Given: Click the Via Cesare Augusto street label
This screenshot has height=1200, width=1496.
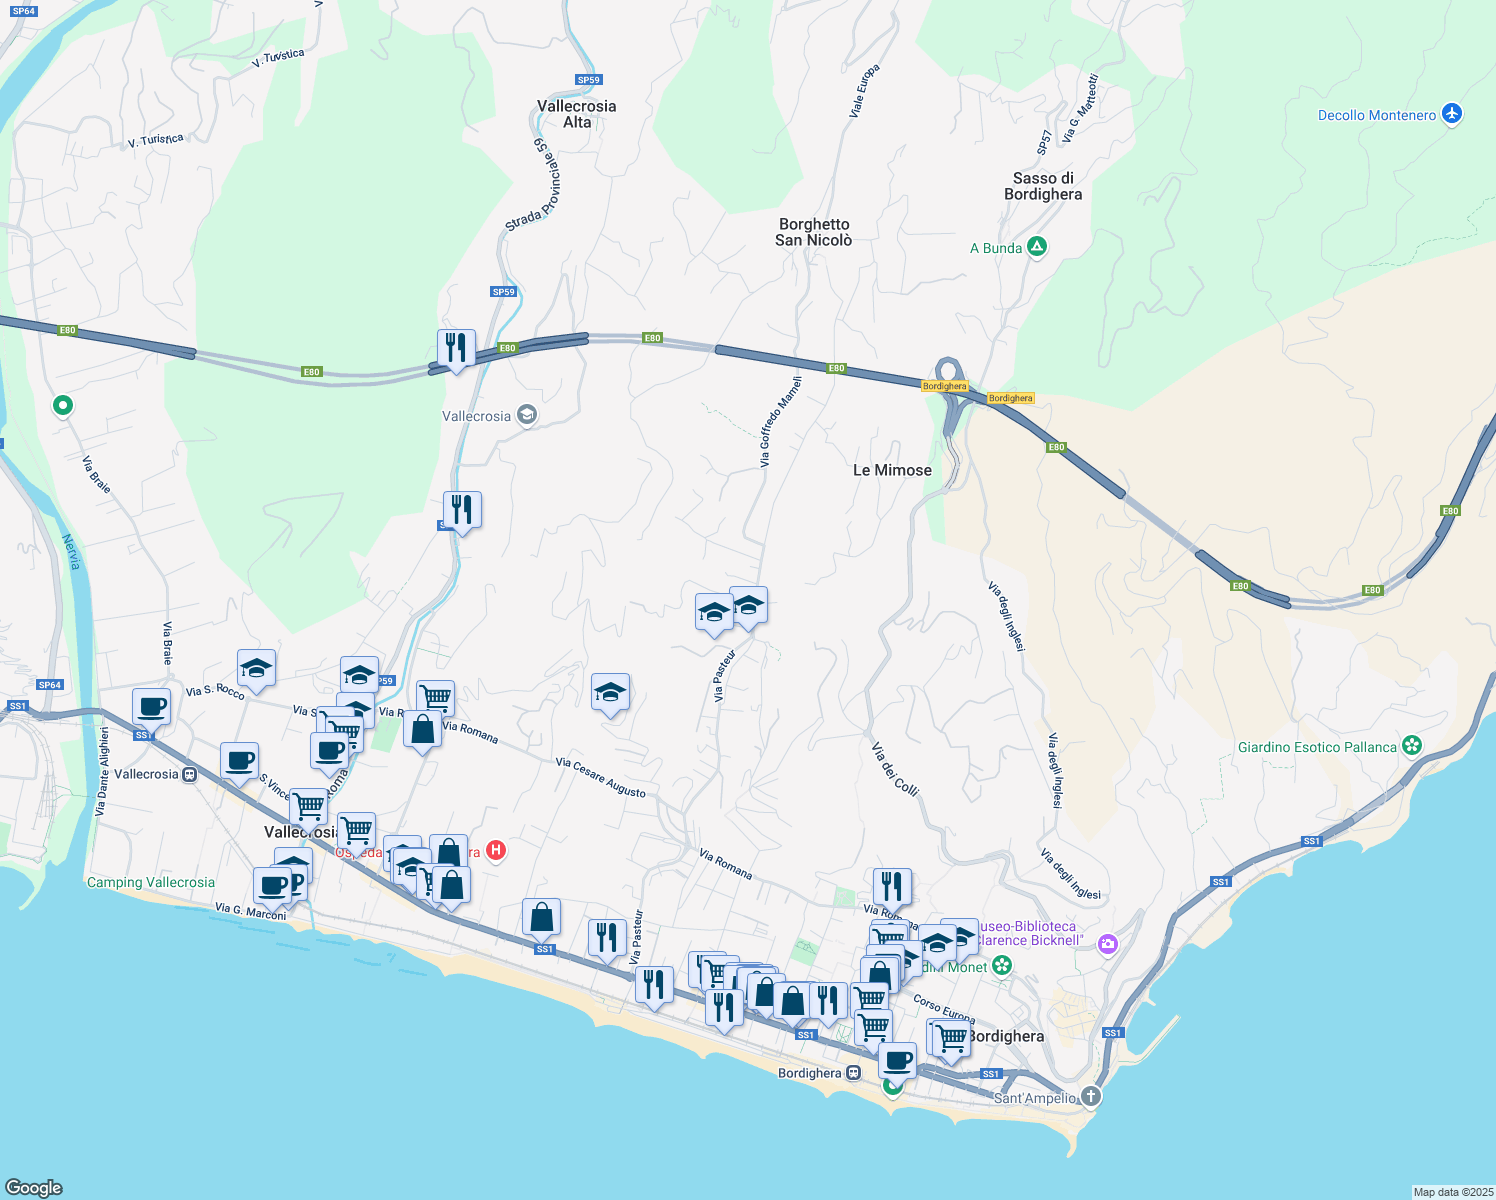Looking at the screenshot, I should 601,777.
